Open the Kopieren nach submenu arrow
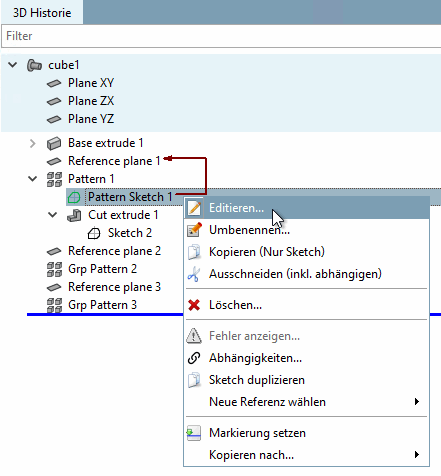 click(417, 455)
